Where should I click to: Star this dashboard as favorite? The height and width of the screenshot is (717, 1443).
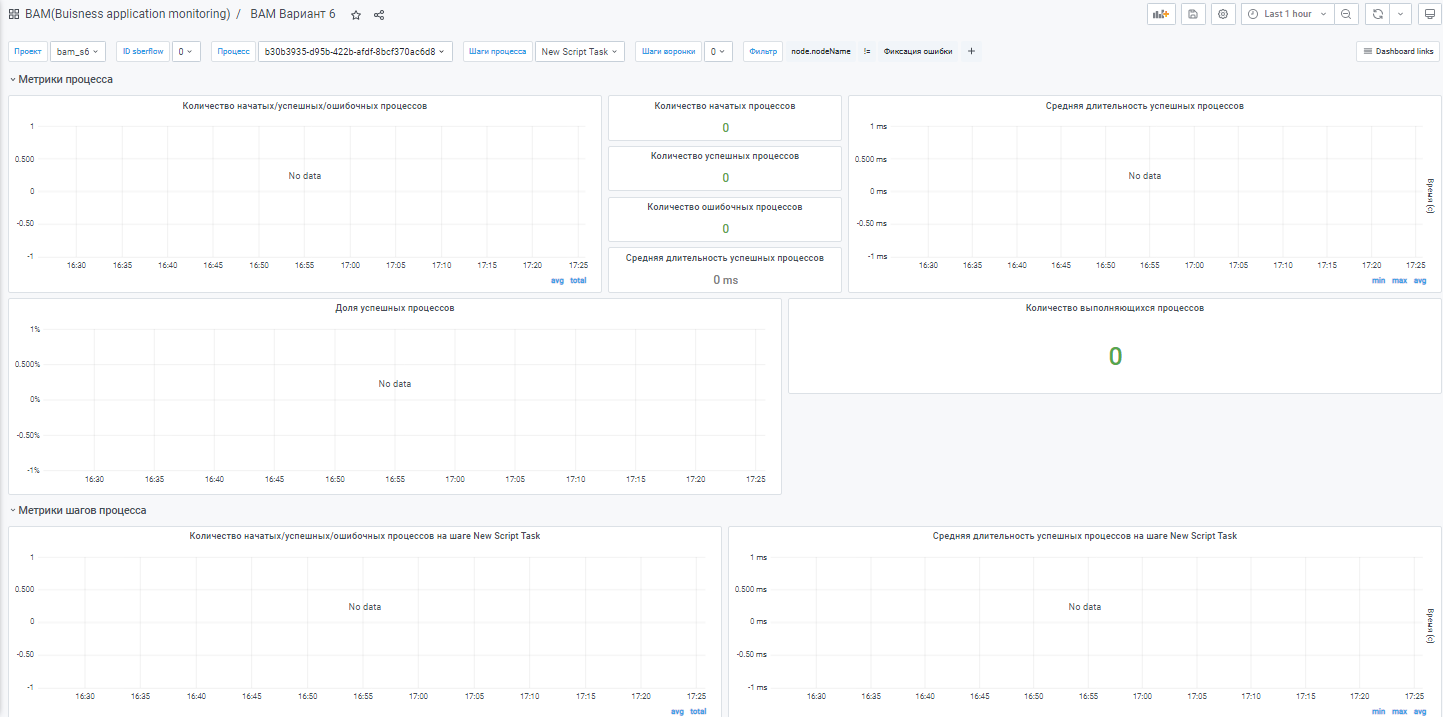coord(356,15)
